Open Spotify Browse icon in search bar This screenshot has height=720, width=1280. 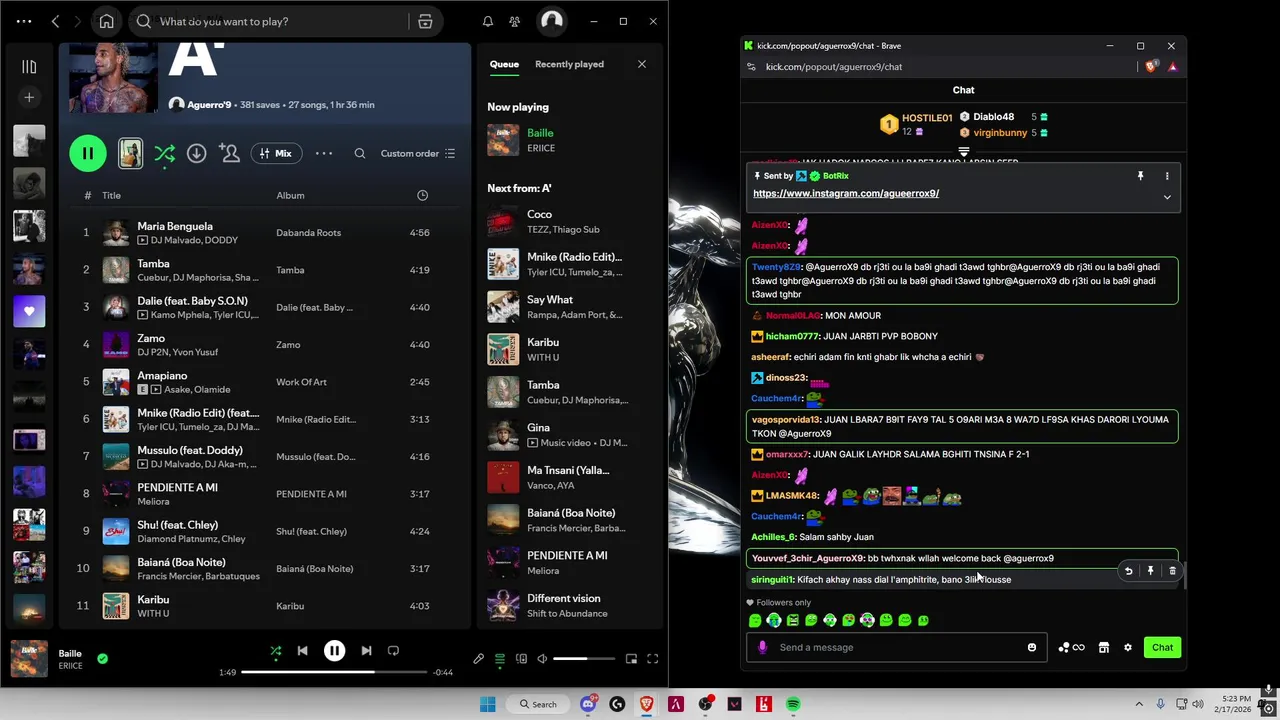click(425, 21)
